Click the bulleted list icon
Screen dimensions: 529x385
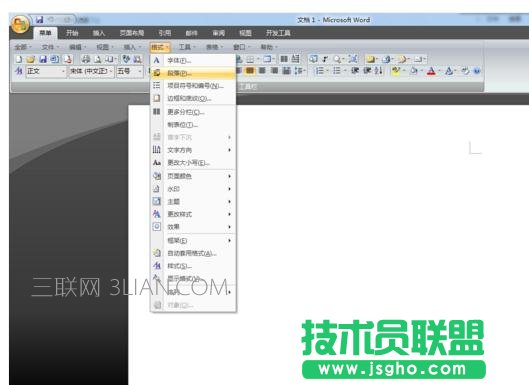point(337,71)
